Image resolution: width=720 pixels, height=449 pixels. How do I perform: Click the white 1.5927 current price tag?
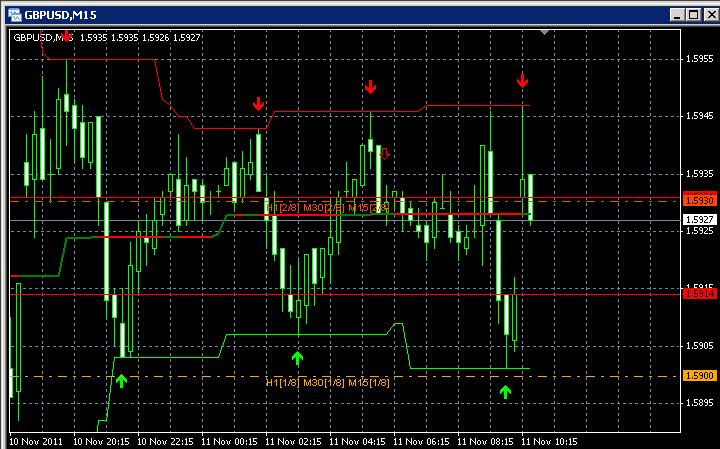pyautogui.click(x=699, y=219)
